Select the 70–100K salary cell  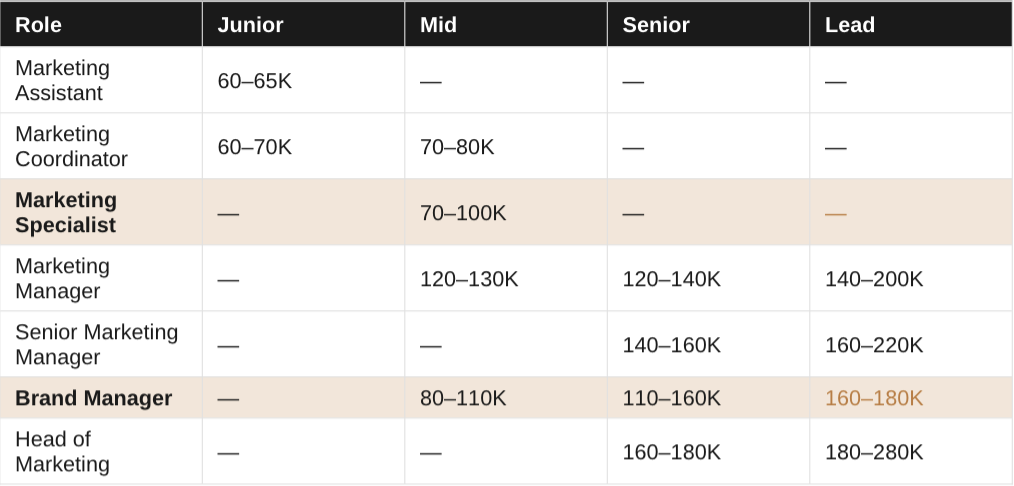click(506, 212)
